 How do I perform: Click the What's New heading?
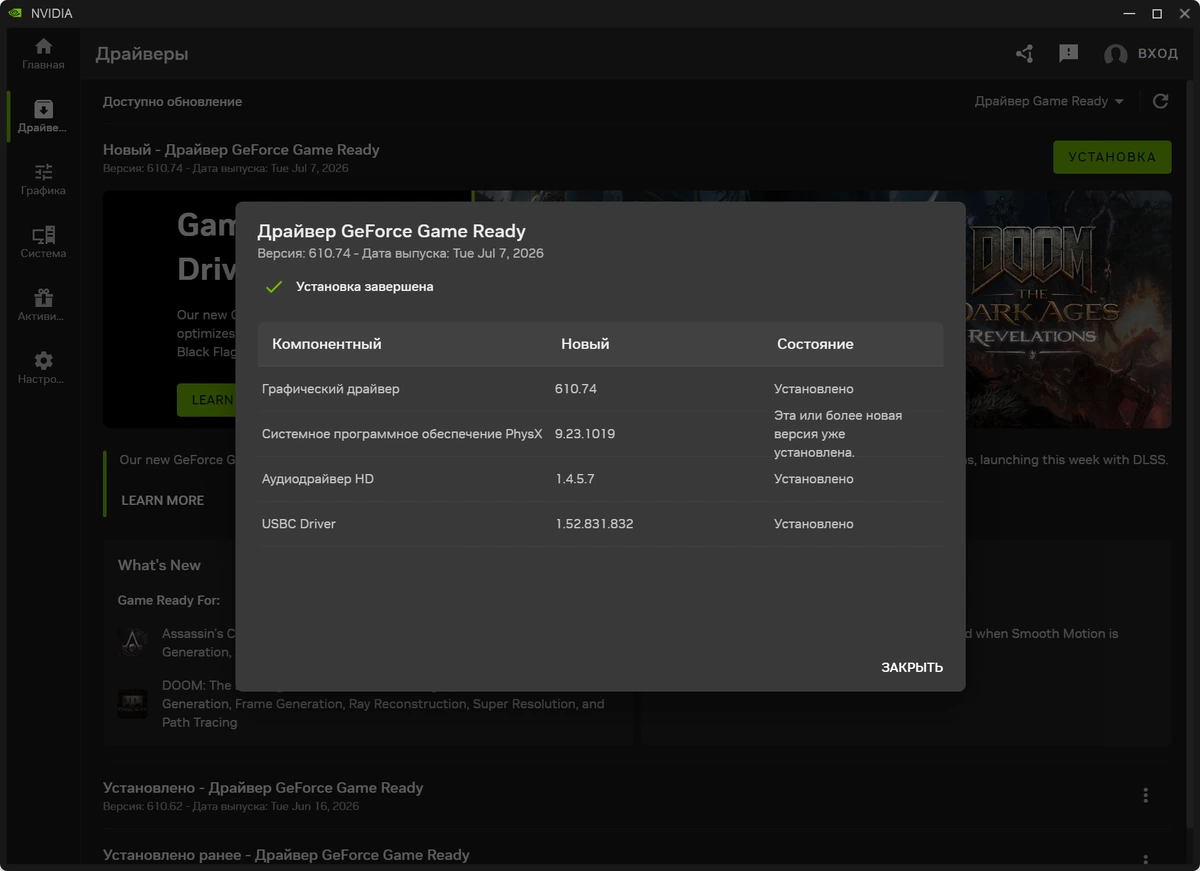[159, 565]
